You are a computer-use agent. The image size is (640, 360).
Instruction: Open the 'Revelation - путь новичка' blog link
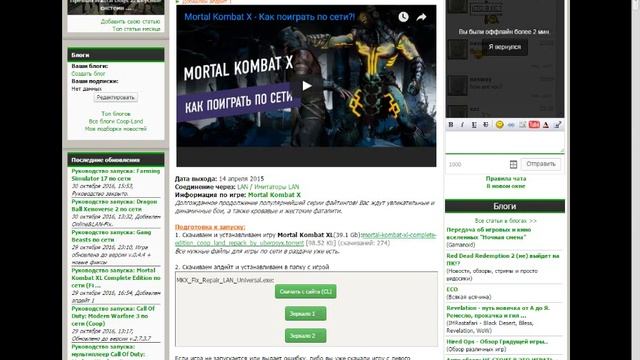498,312
